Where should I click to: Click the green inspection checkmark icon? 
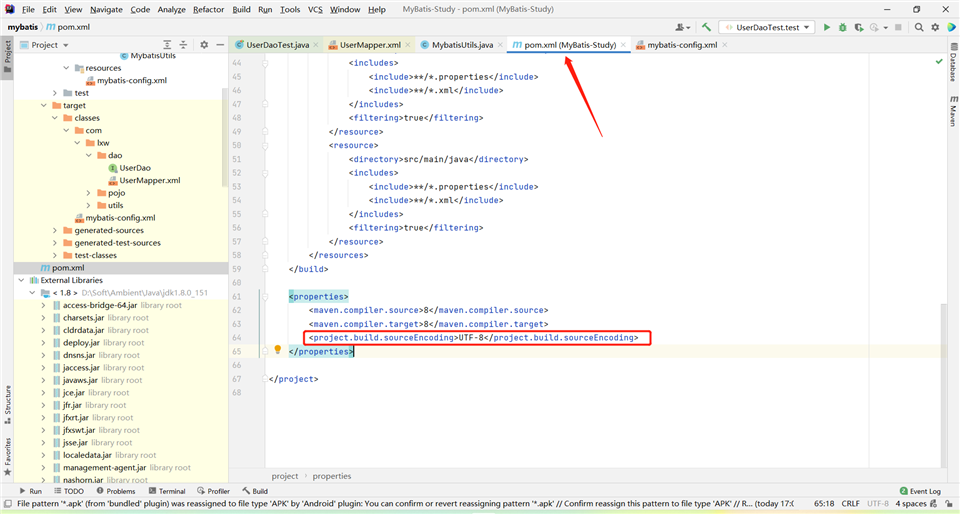pos(939,62)
